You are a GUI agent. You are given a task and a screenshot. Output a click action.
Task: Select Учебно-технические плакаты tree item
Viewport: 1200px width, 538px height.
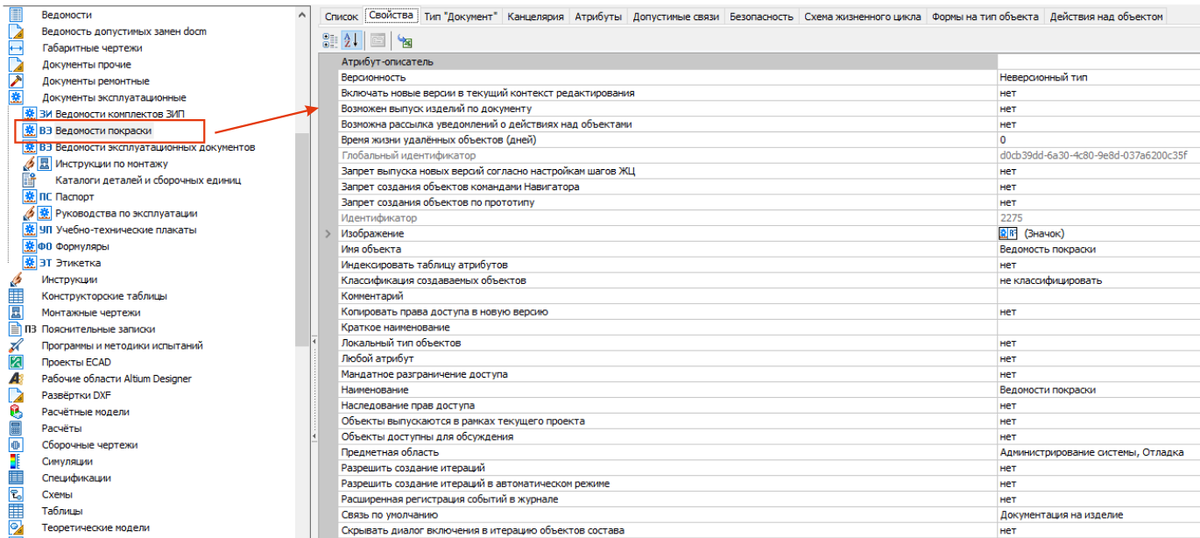pos(126,230)
